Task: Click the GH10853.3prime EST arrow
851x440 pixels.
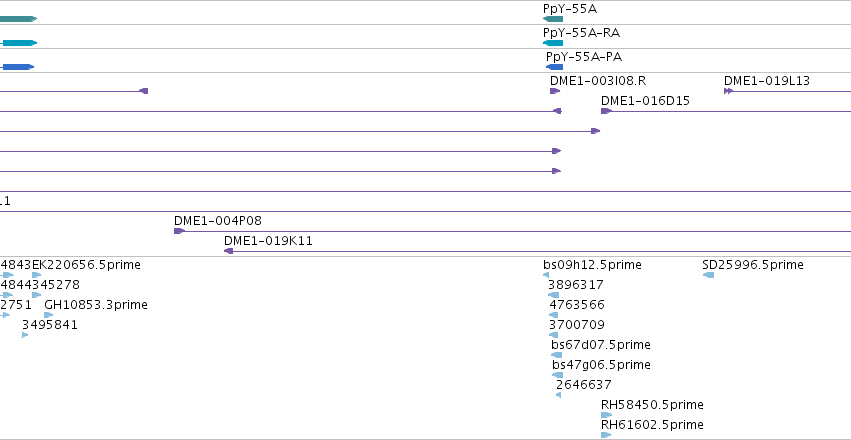Action: (x=49, y=315)
